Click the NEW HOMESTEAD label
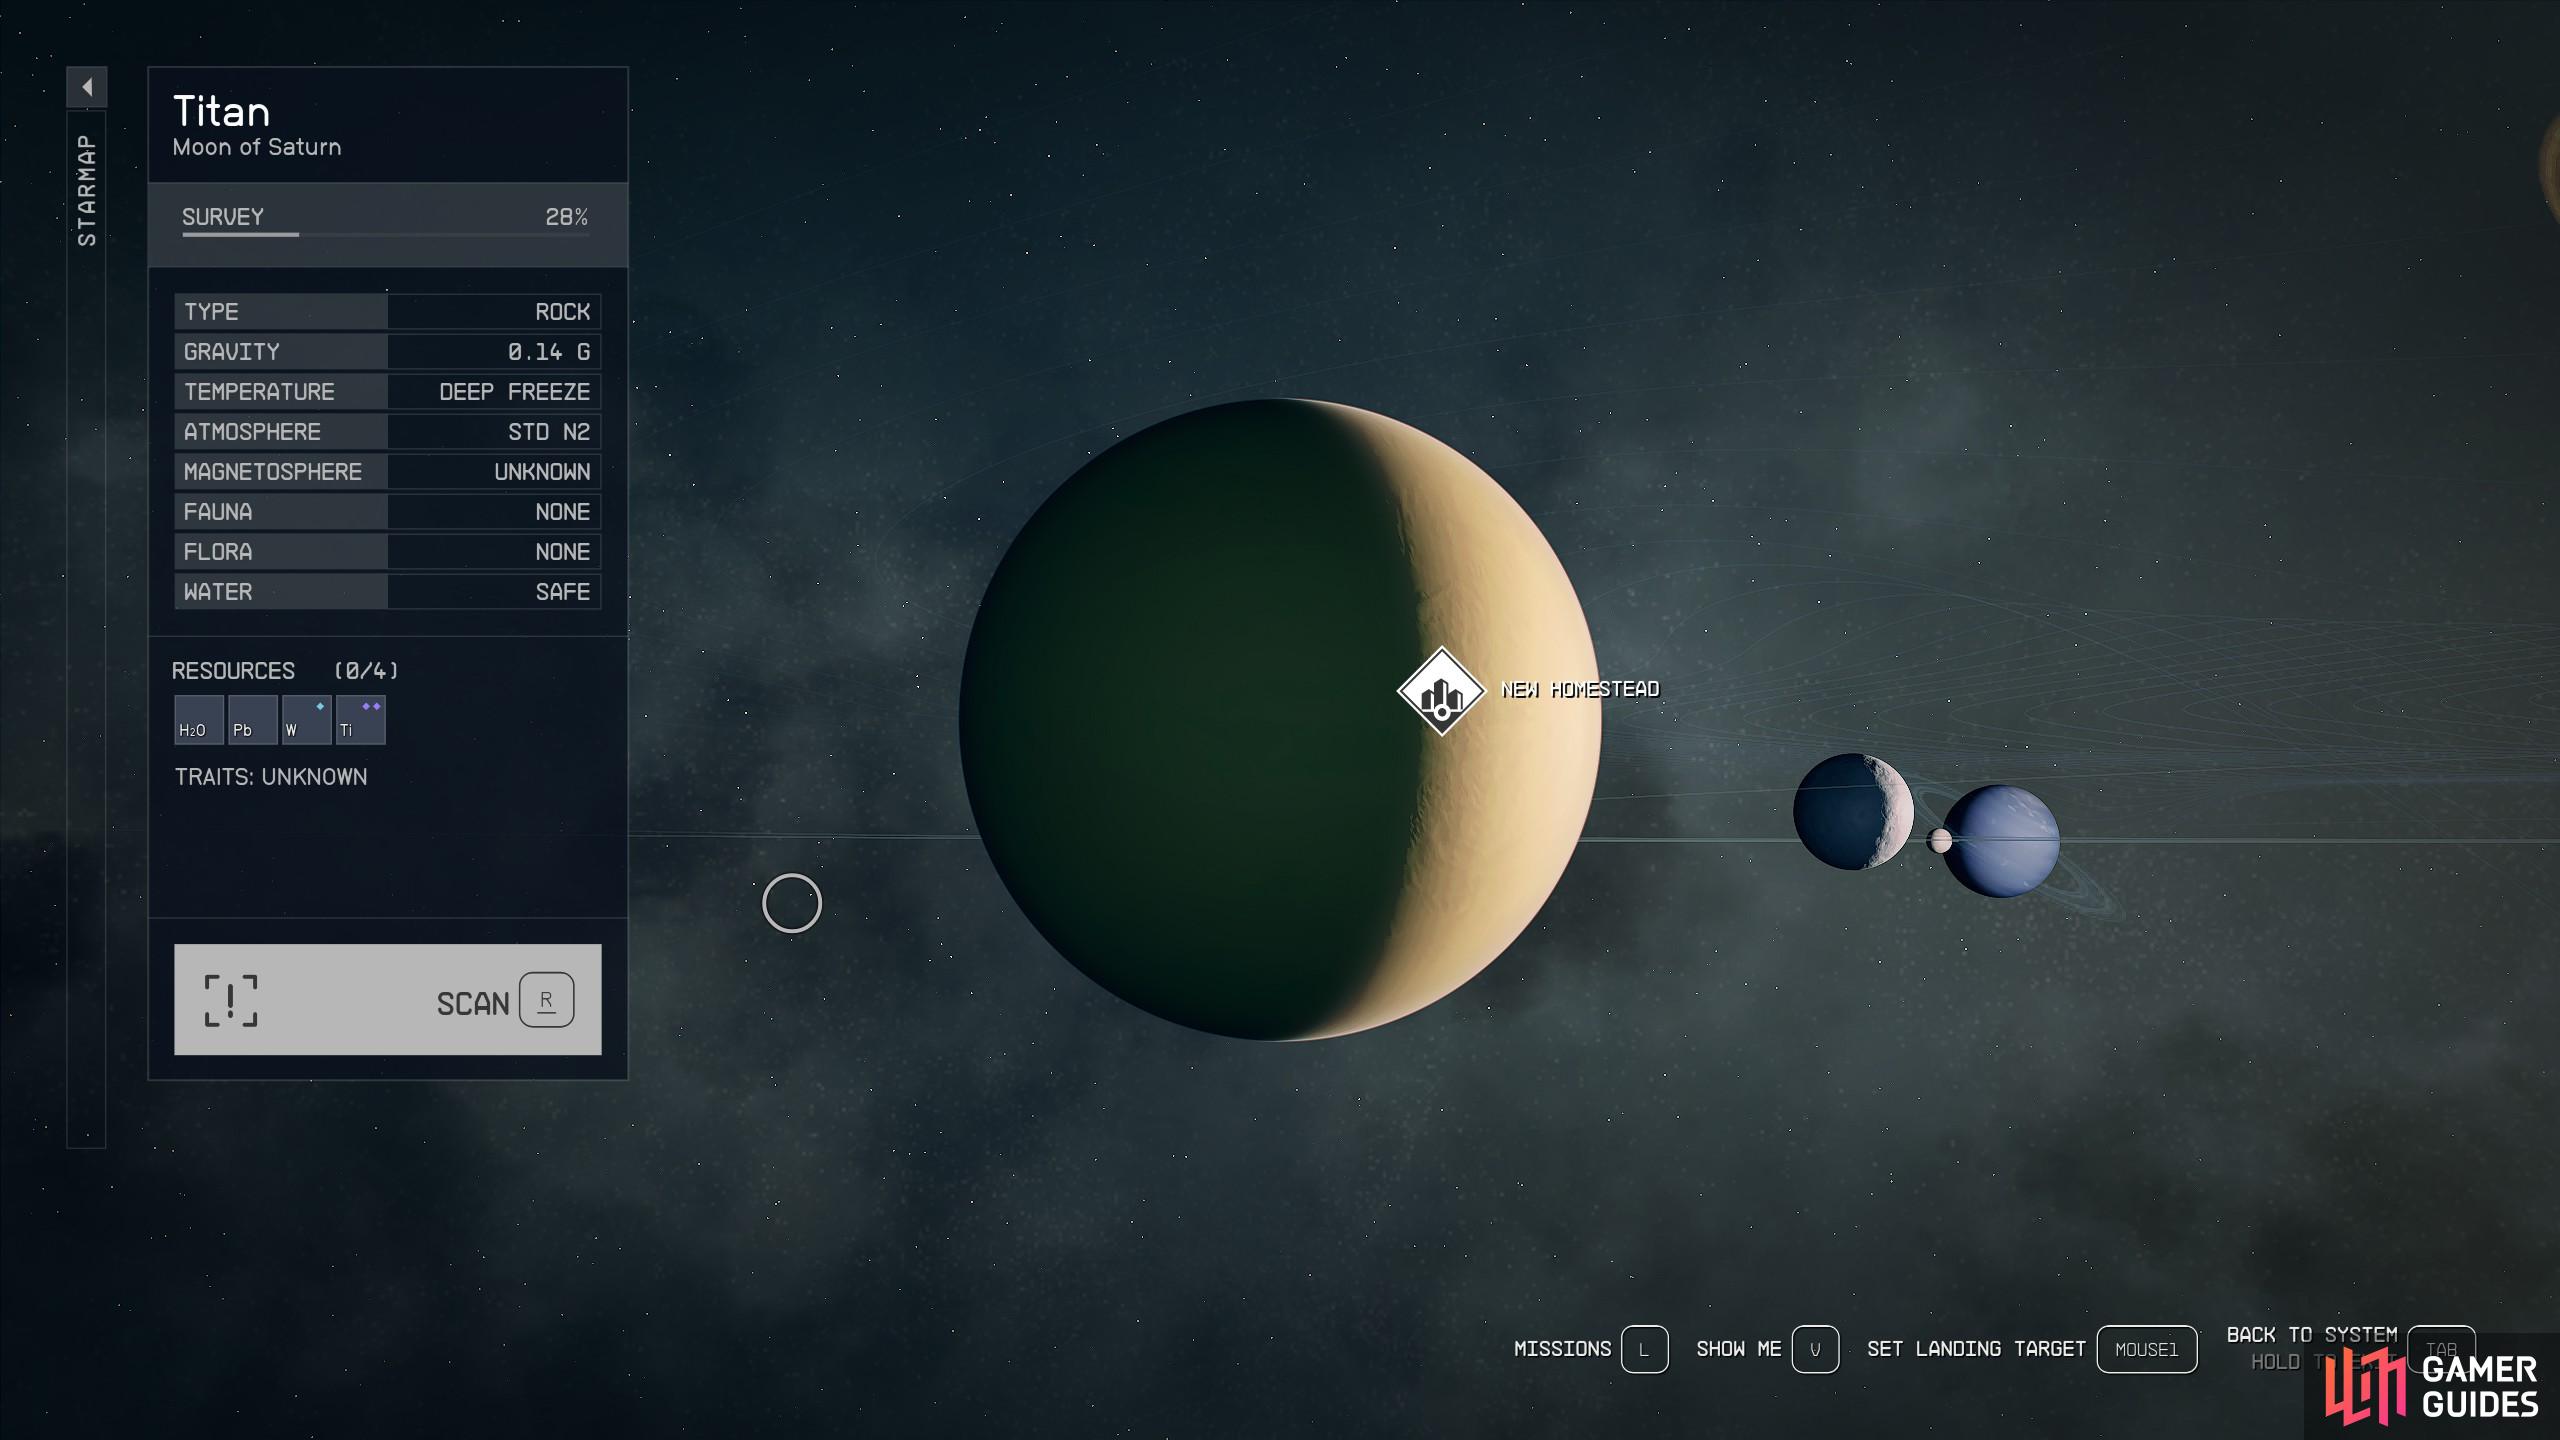 tap(1580, 689)
